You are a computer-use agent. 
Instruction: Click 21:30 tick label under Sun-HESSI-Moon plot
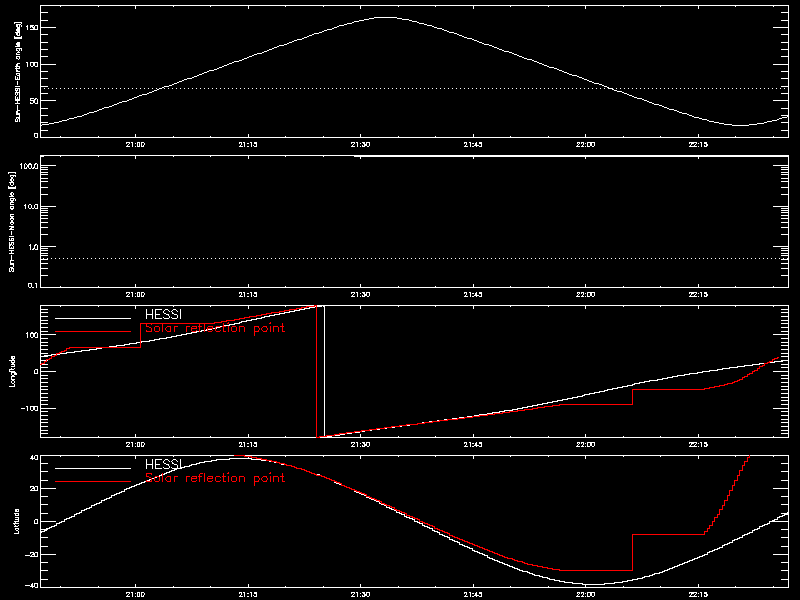click(360, 294)
